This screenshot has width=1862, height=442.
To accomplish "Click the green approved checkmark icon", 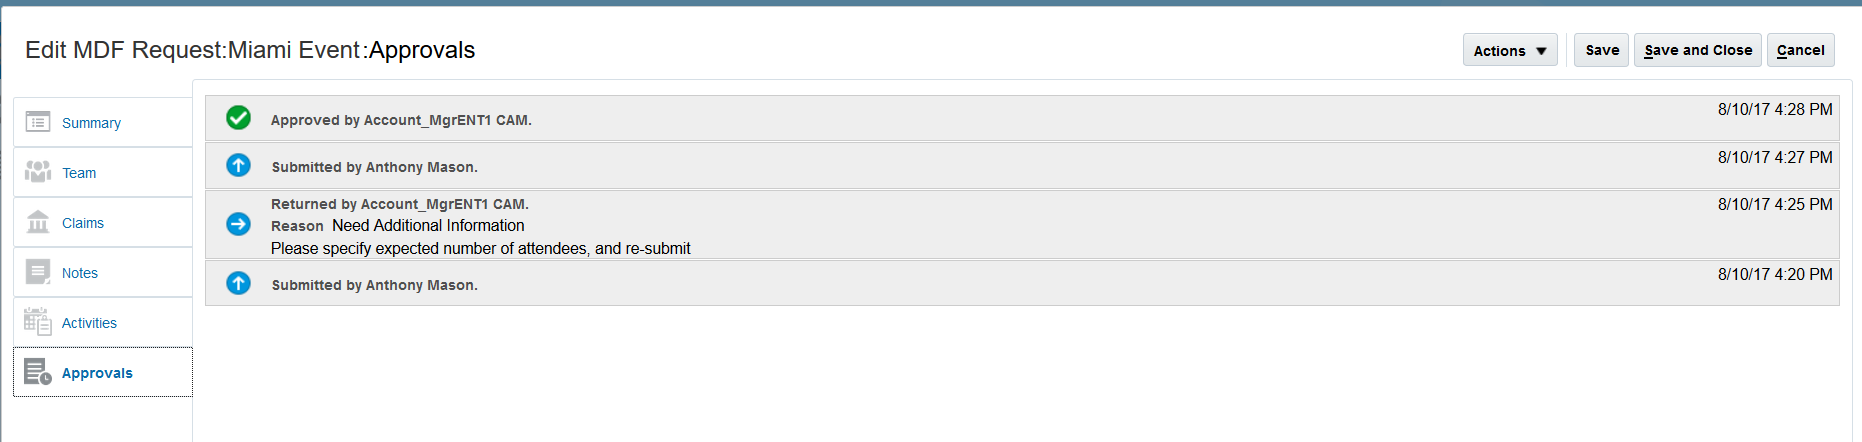I will click(x=238, y=118).
